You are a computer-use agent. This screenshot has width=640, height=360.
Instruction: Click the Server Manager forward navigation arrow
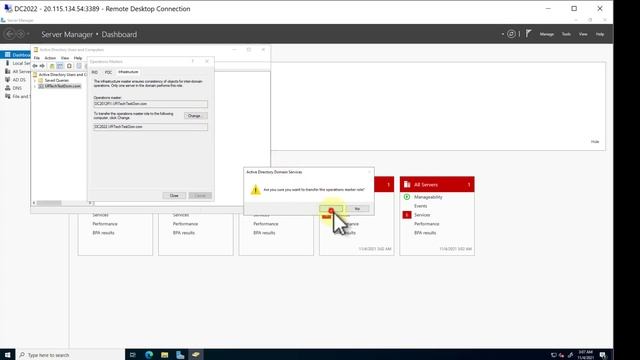point(21,34)
